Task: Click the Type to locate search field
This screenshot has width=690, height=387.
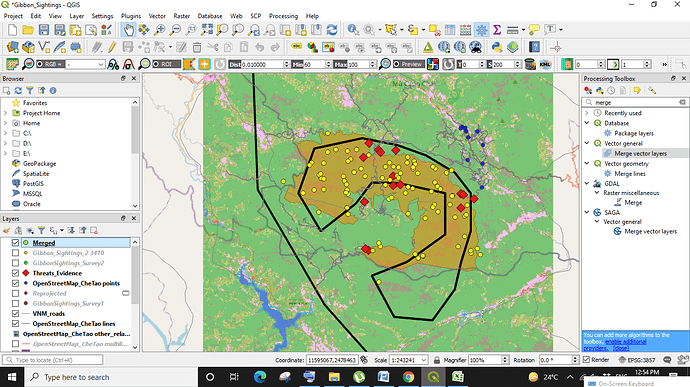Action: [x=53, y=360]
